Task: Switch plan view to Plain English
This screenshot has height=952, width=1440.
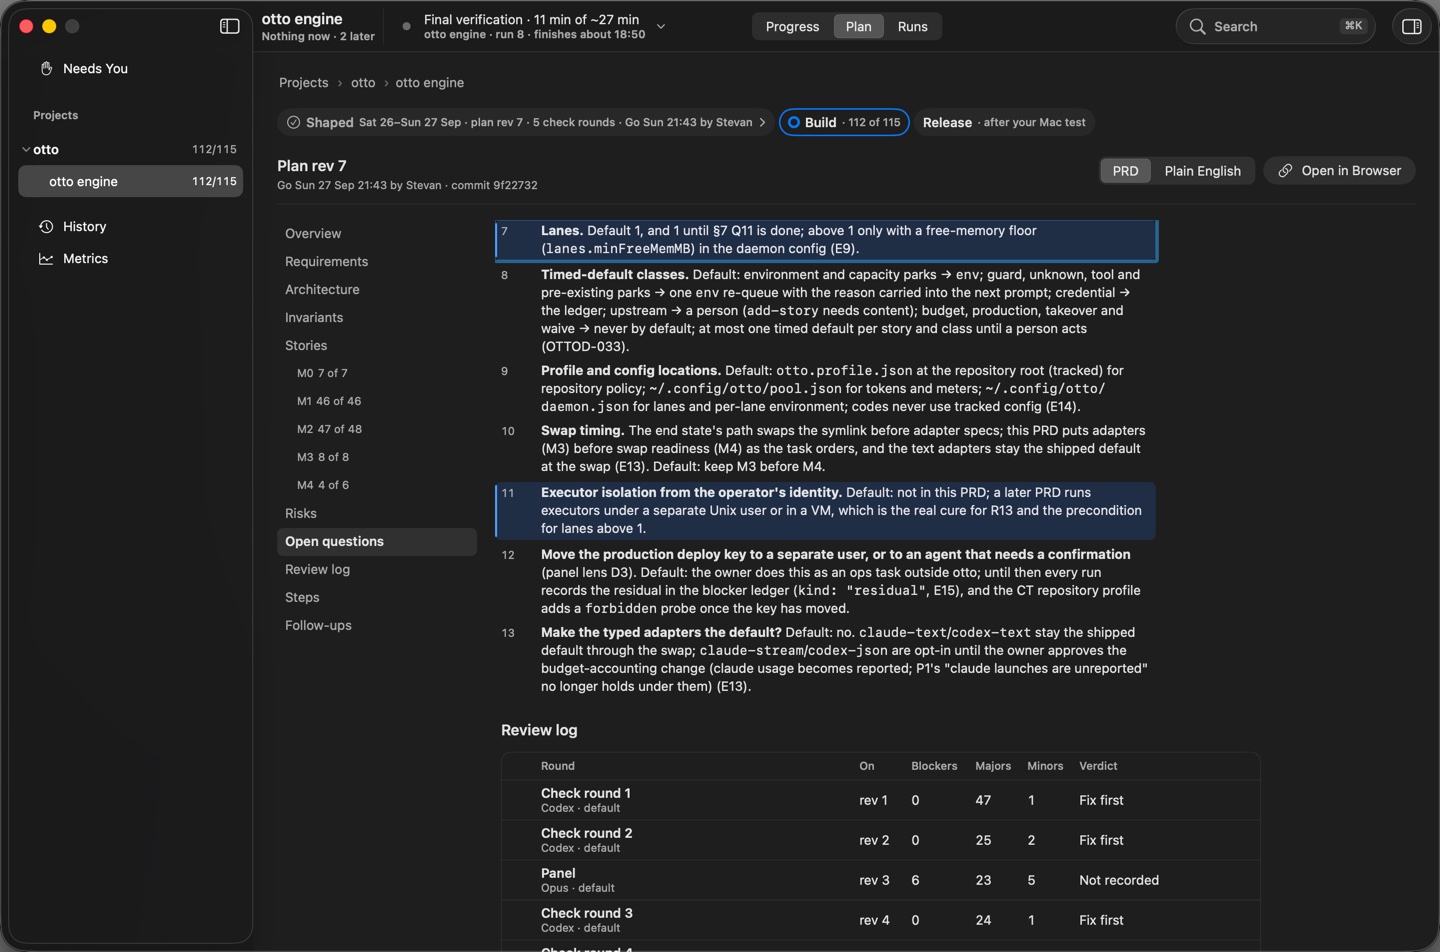Action: coord(1202,171)
